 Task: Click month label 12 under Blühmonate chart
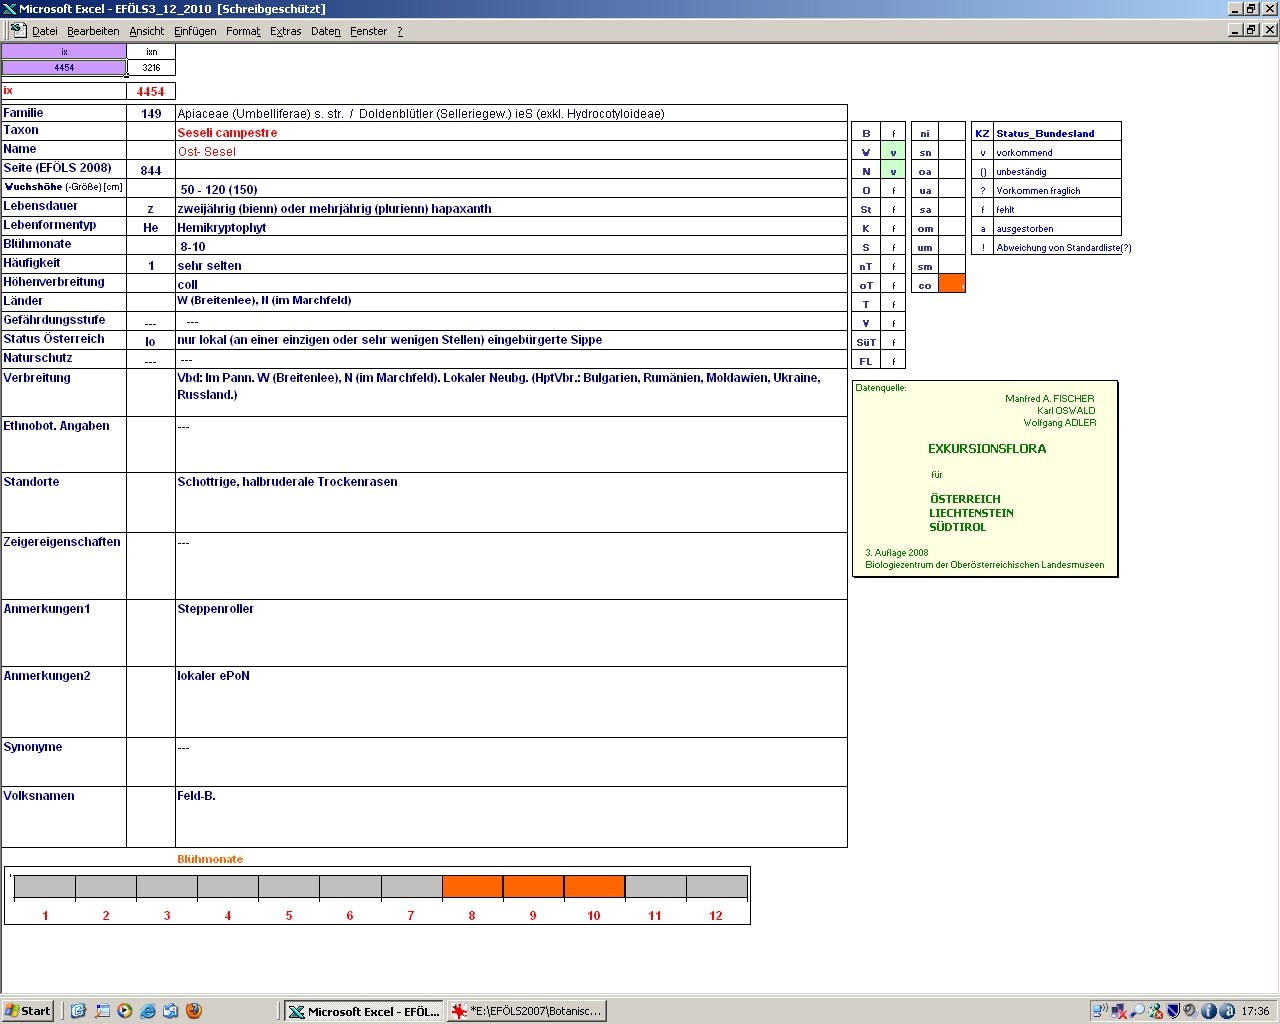click(x=716, y=915)
